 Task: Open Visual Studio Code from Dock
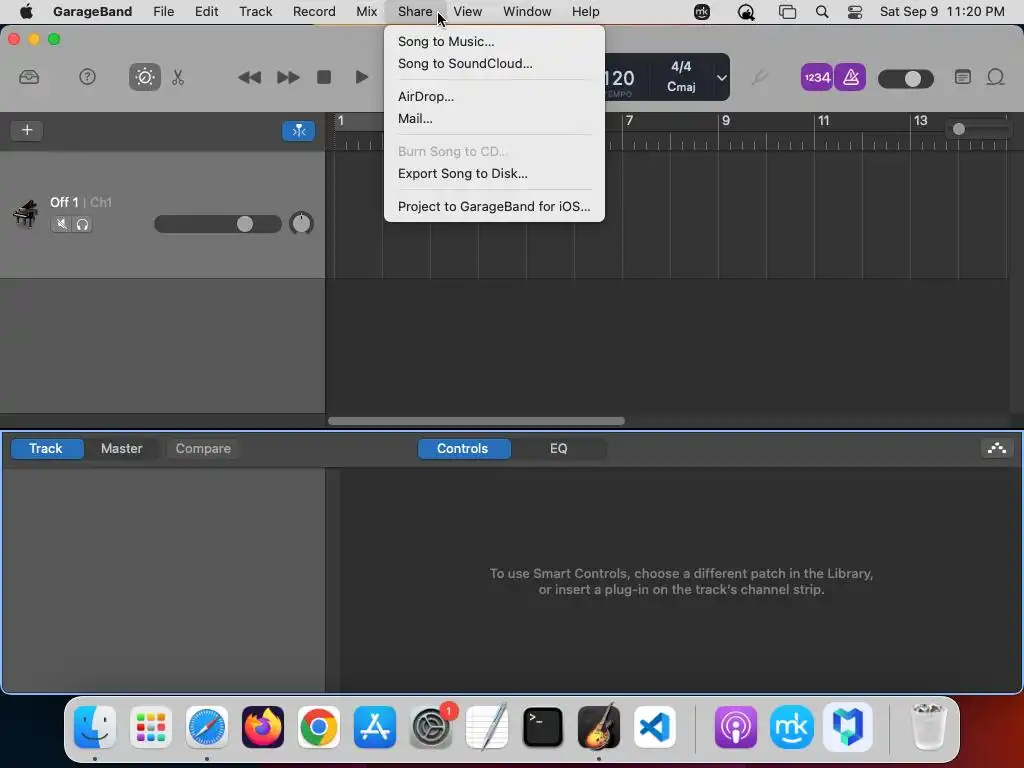[655, 727]
